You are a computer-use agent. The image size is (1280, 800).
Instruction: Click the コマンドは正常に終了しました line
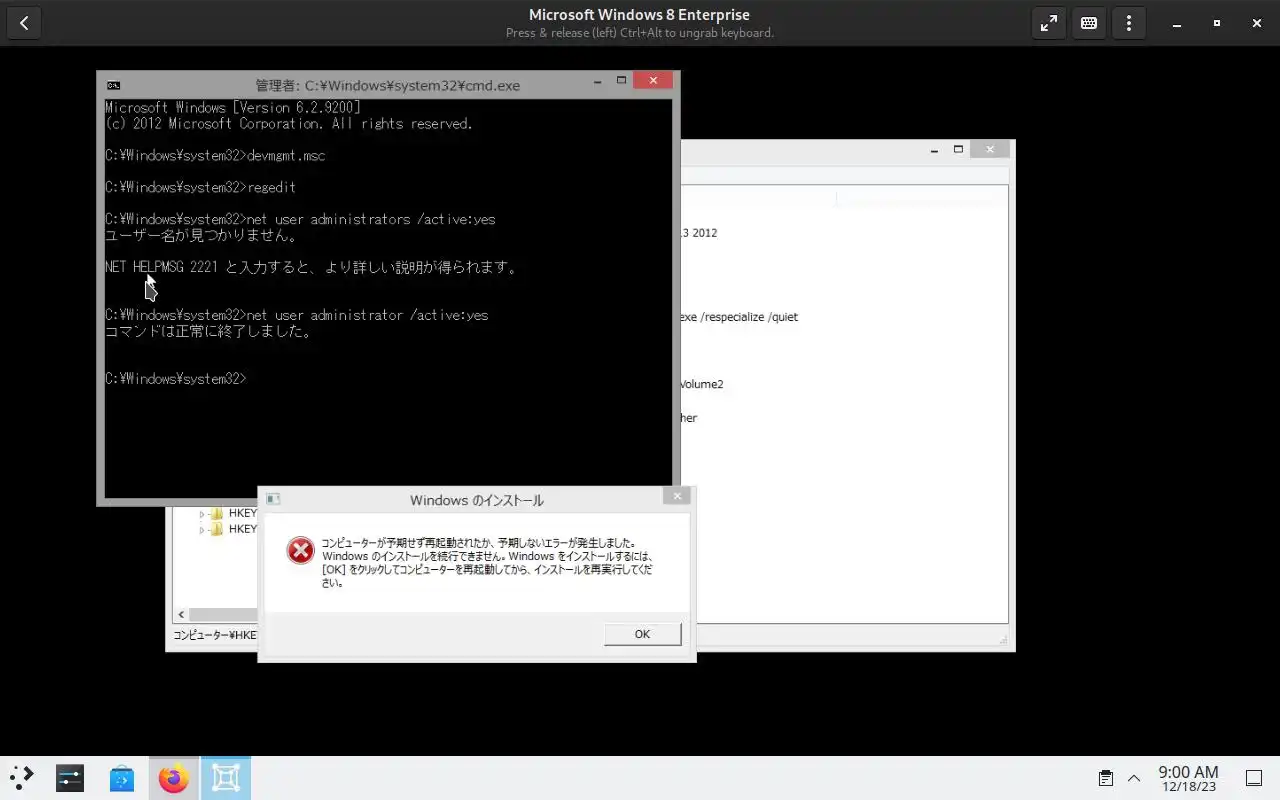point(208,331)
